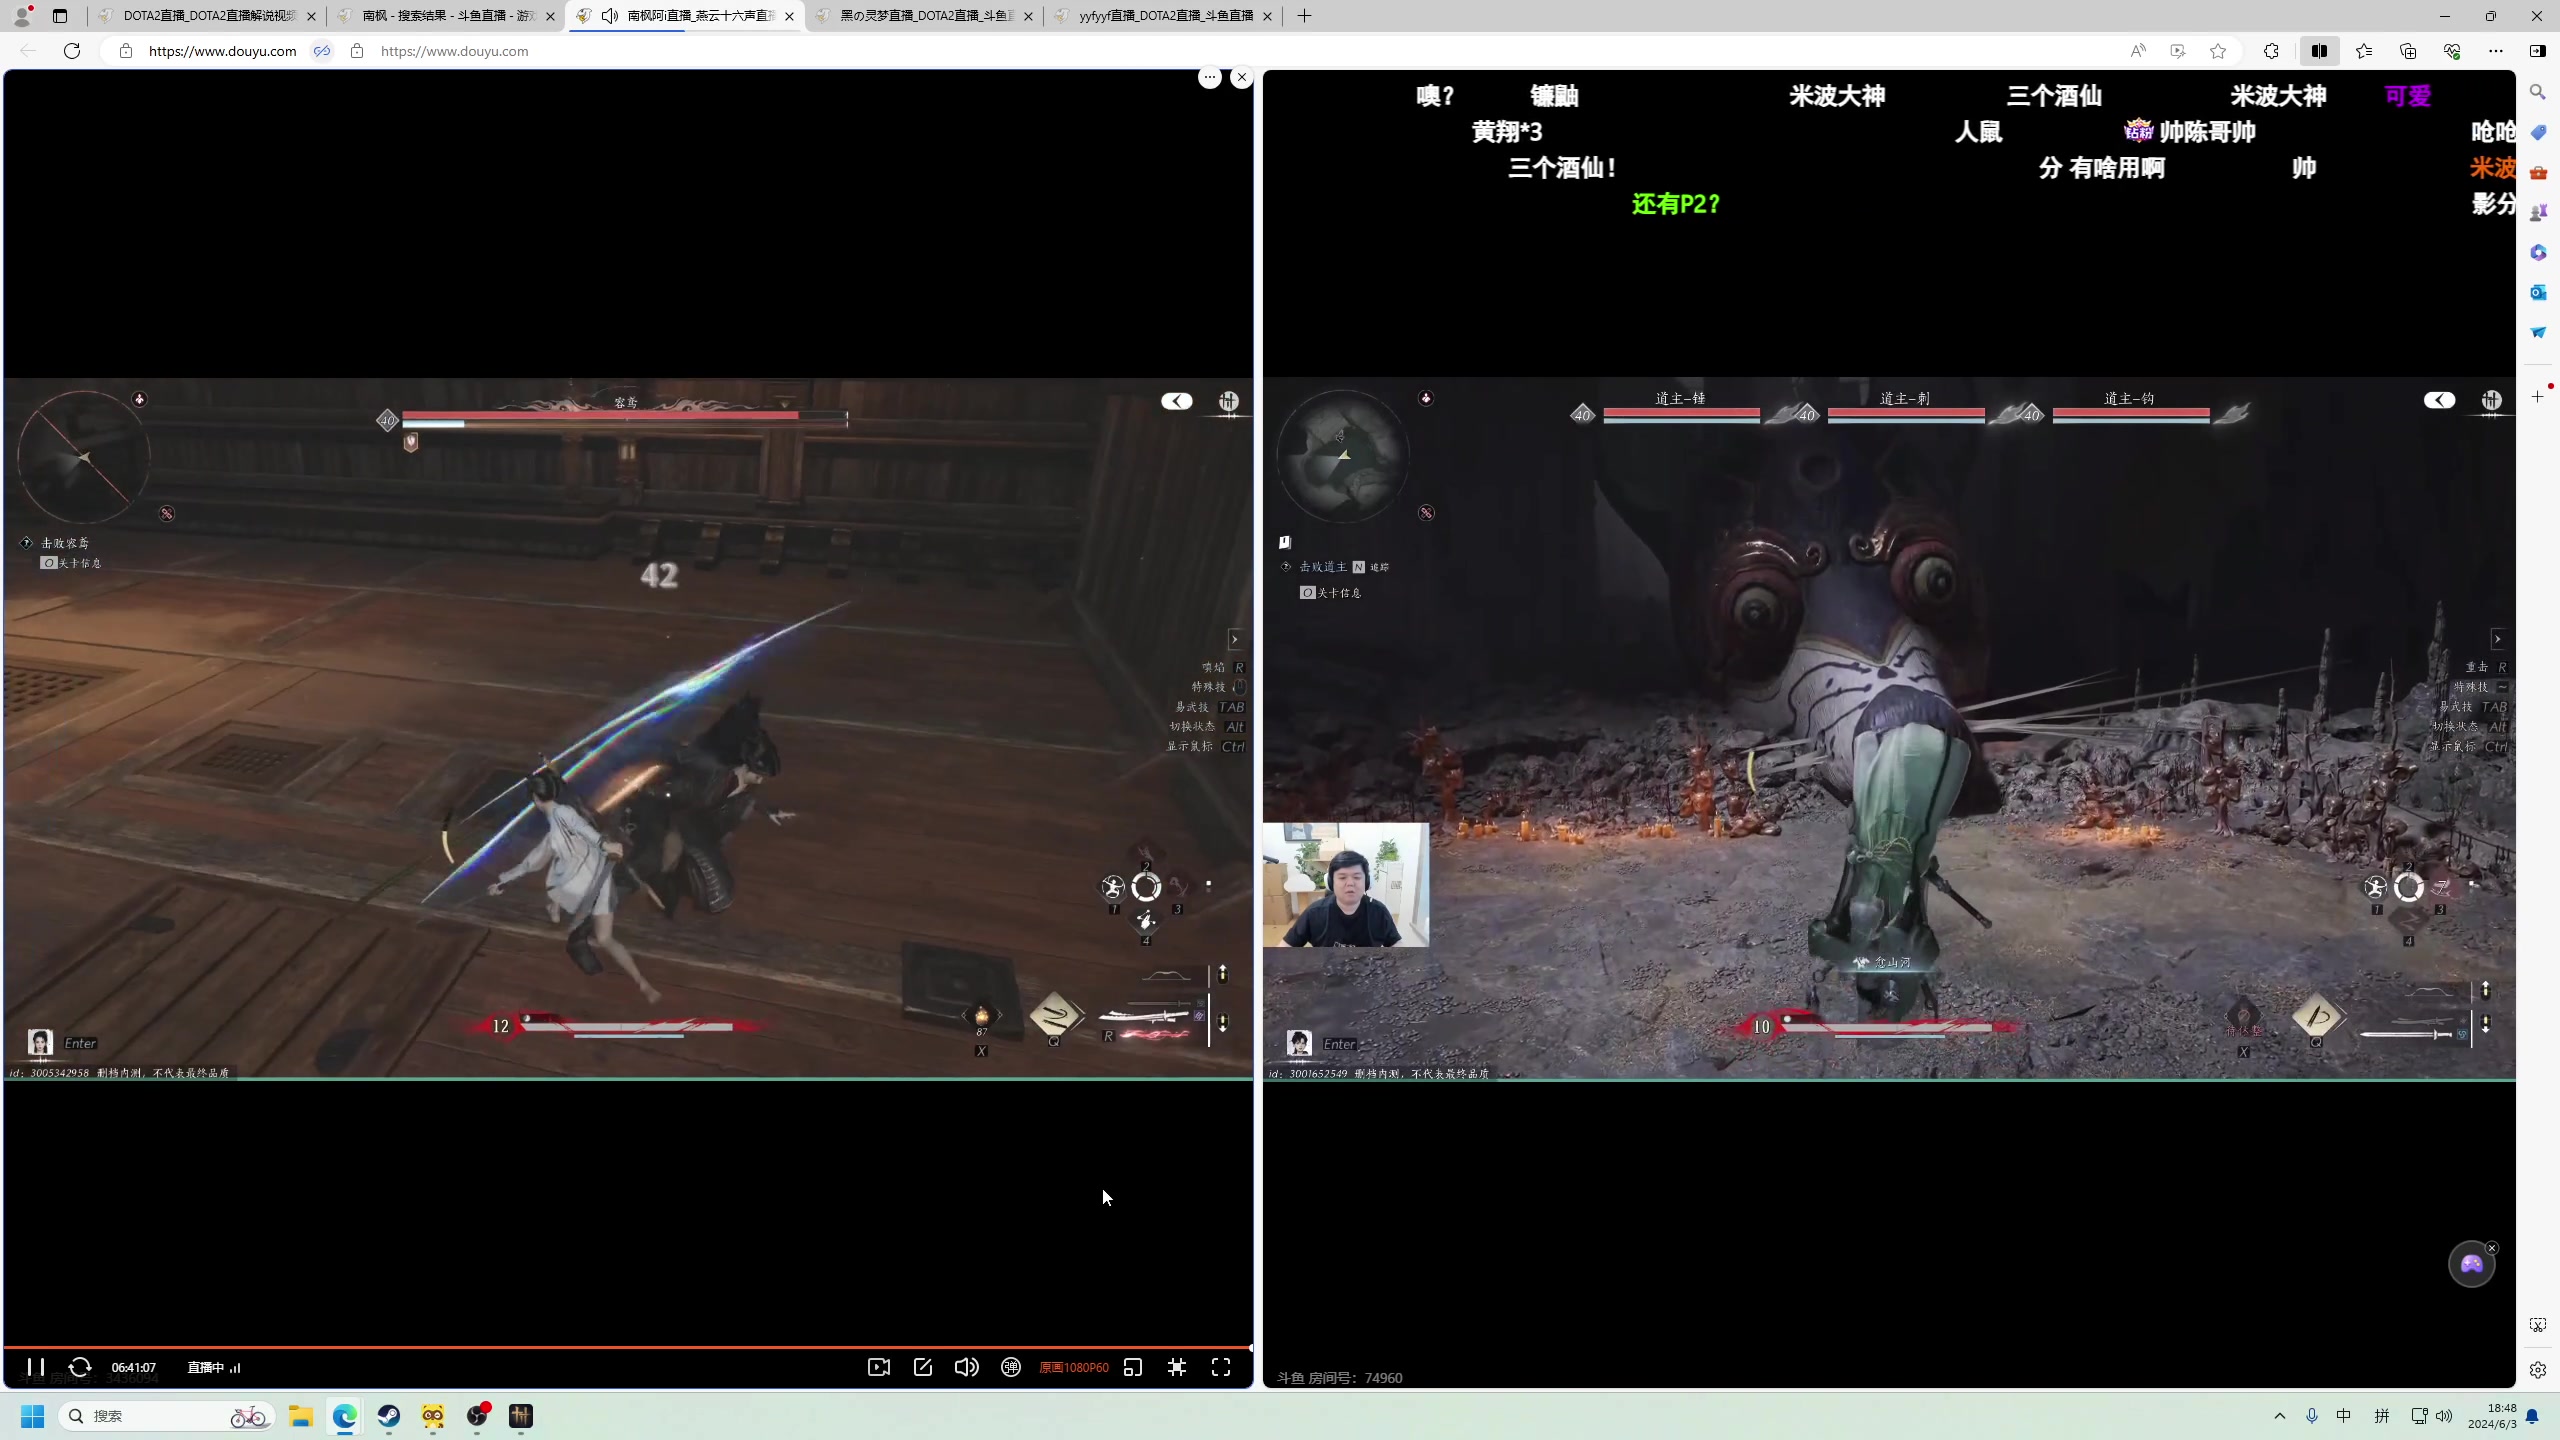Toggle the Edge sidebar panel

click(x=2538, y=51)
